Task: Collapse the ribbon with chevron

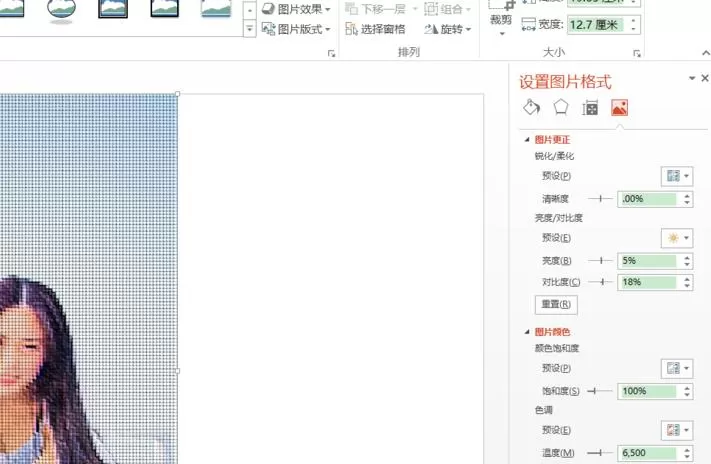Action: [x=706, y=53]
